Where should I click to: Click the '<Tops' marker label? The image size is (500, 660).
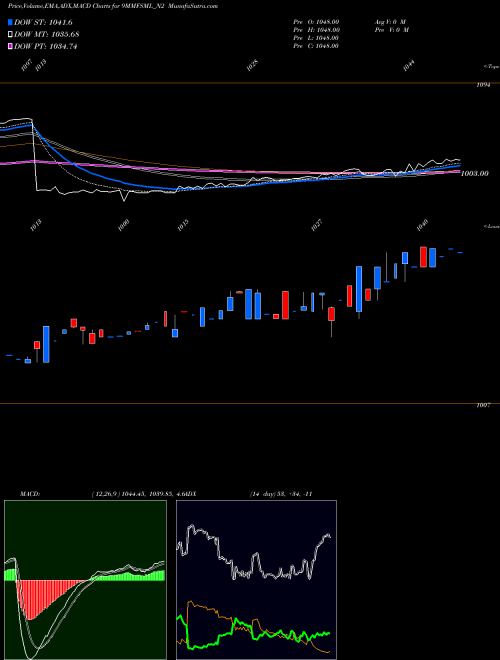[x=491, y=67]
